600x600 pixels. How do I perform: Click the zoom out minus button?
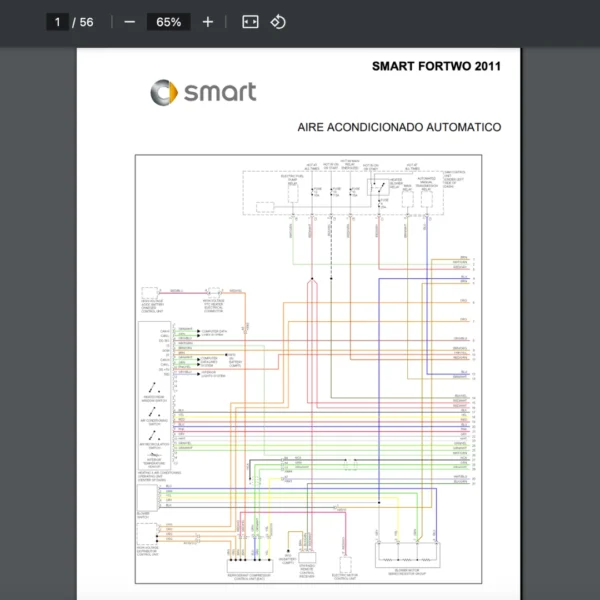click(x=129, y=22)
